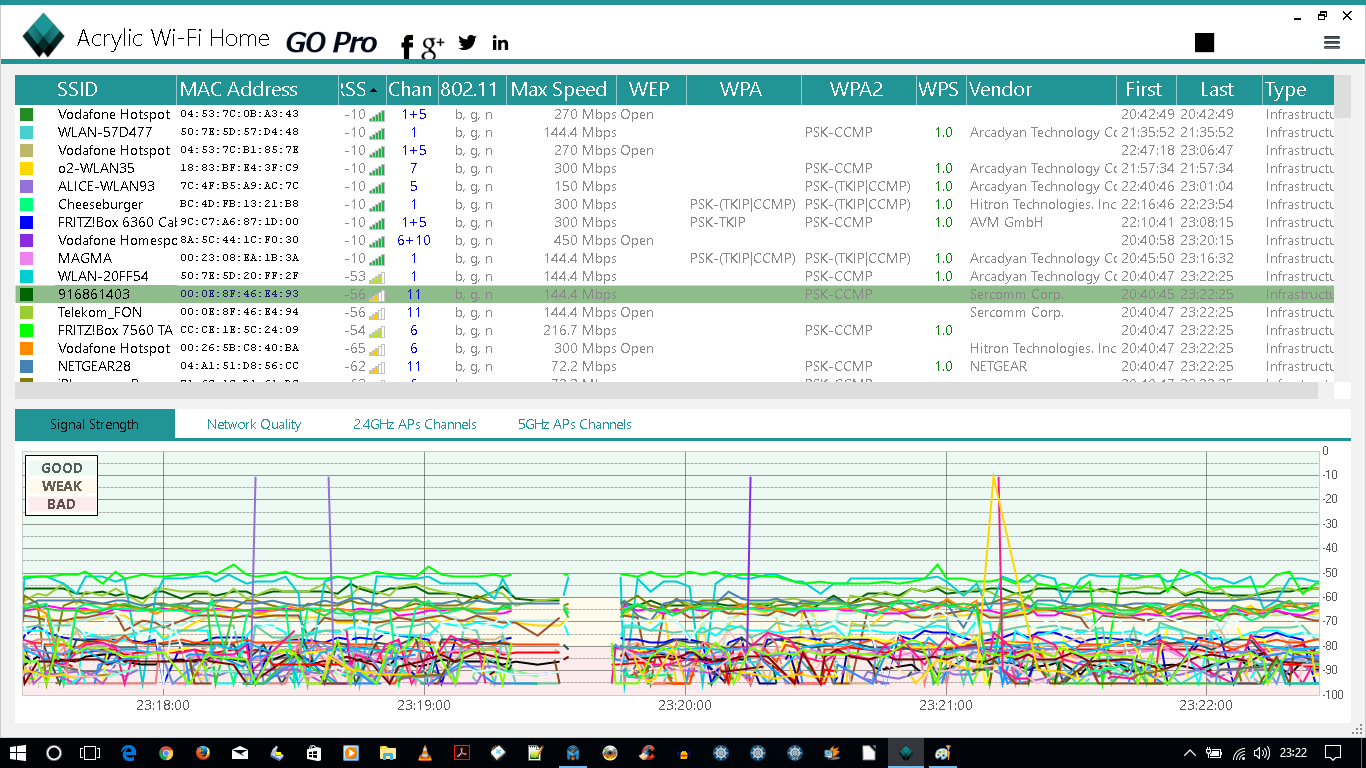Open Task View in taskbar
The height and width of the screenshot is (768, 1366).
coord(90,752)
